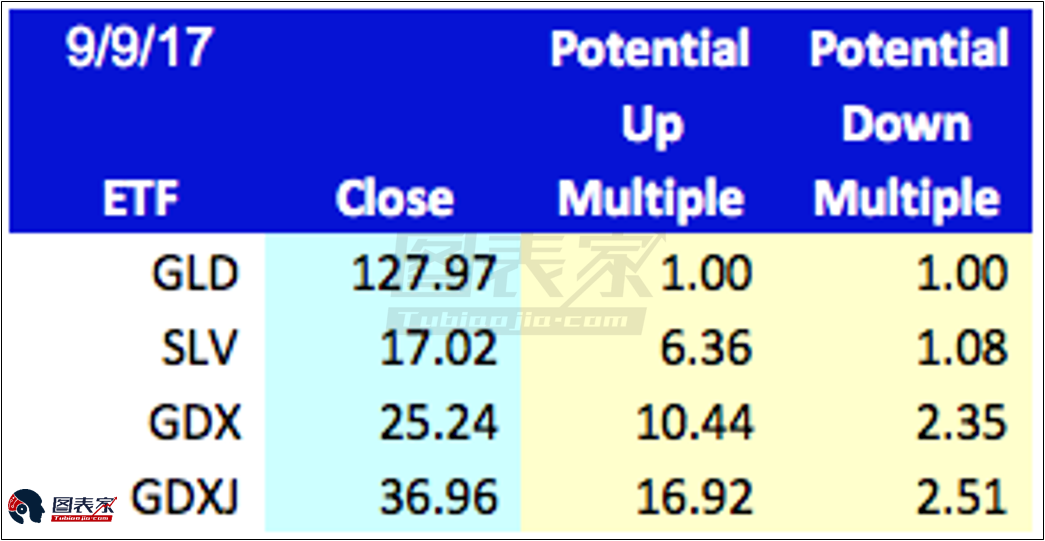This screenshot has width=1045, height=541.
Task: Click SLV close value 17.02
Action: [439, 348]
